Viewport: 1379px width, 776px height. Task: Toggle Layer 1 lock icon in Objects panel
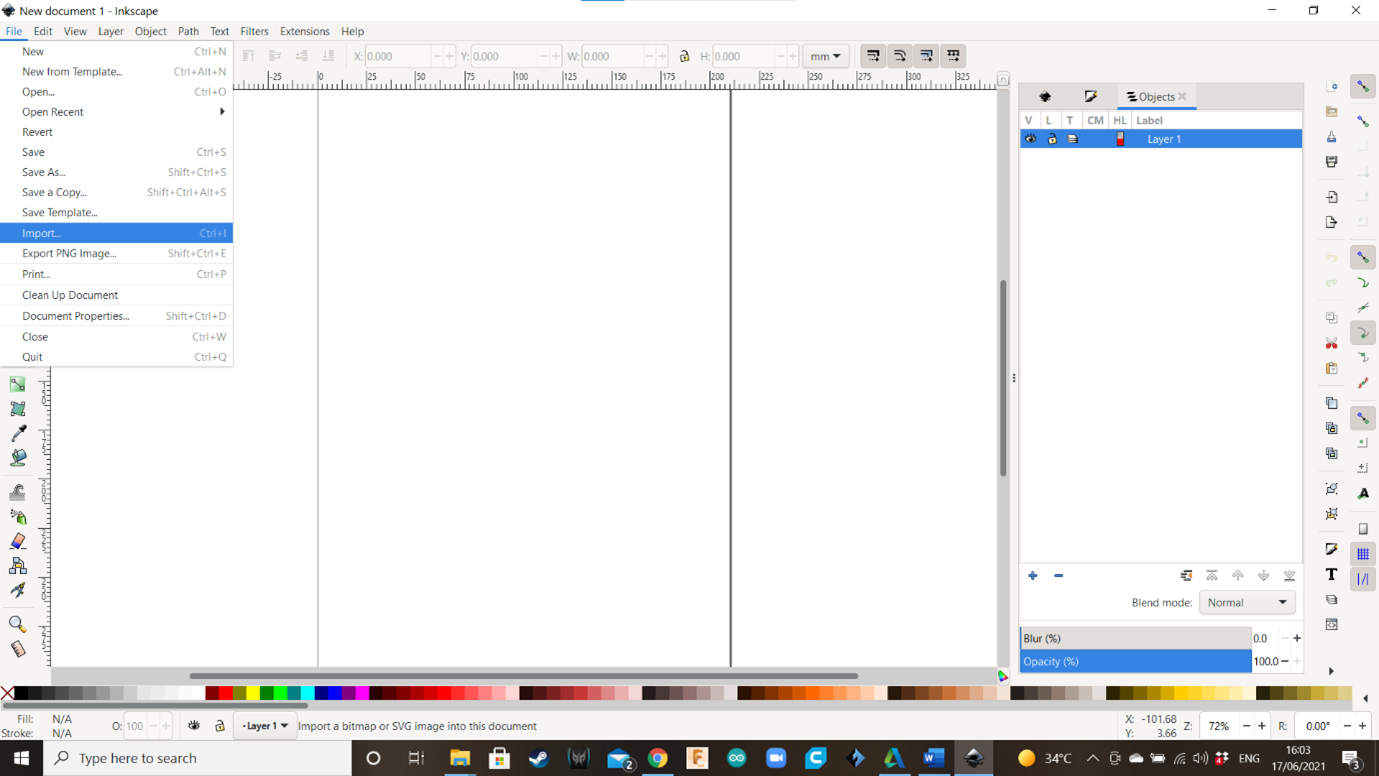[1051, 139]
